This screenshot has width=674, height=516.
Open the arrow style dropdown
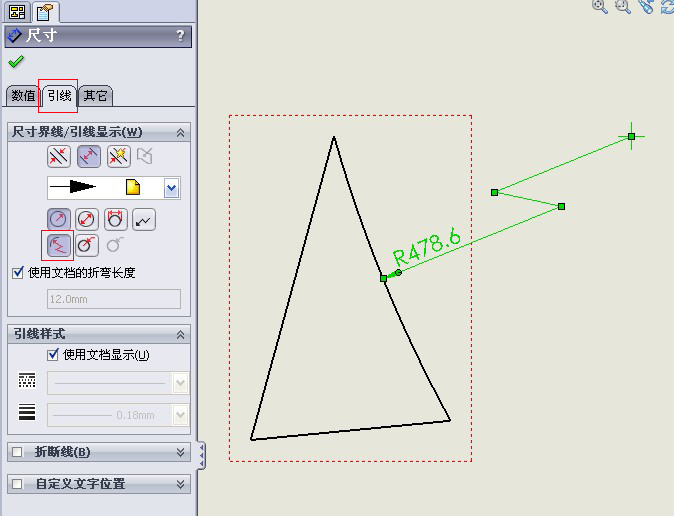click(x=172, y=188)
